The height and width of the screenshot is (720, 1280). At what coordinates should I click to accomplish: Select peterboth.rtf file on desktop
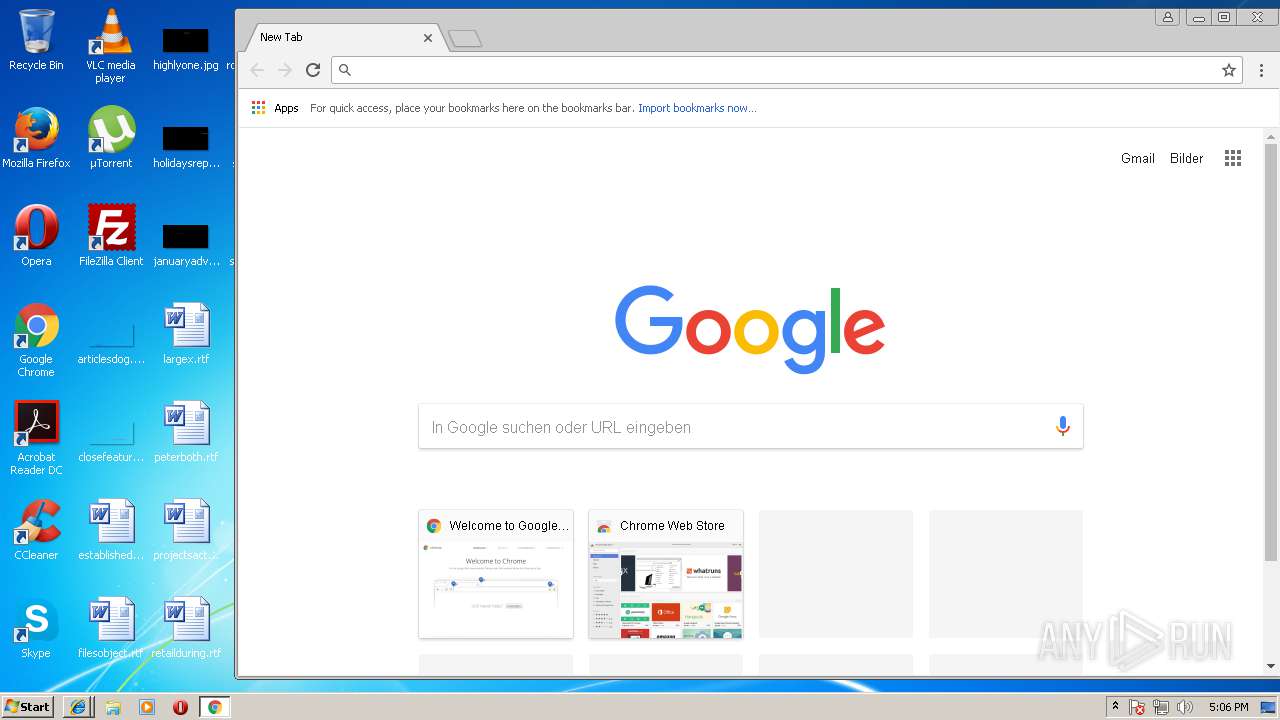click(186, 432)
